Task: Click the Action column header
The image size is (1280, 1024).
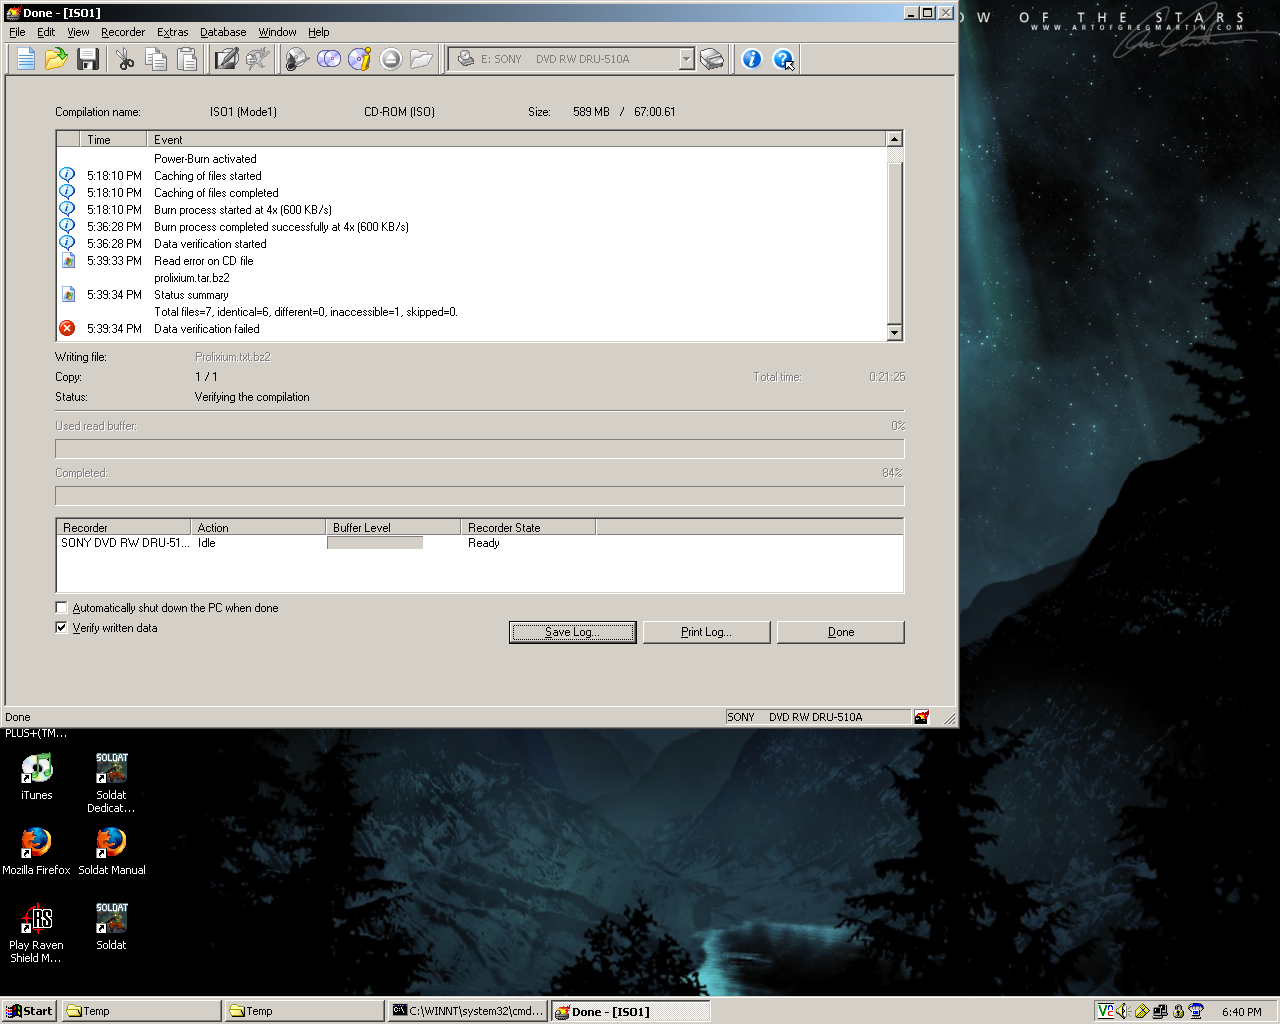Action: point(258,527)
